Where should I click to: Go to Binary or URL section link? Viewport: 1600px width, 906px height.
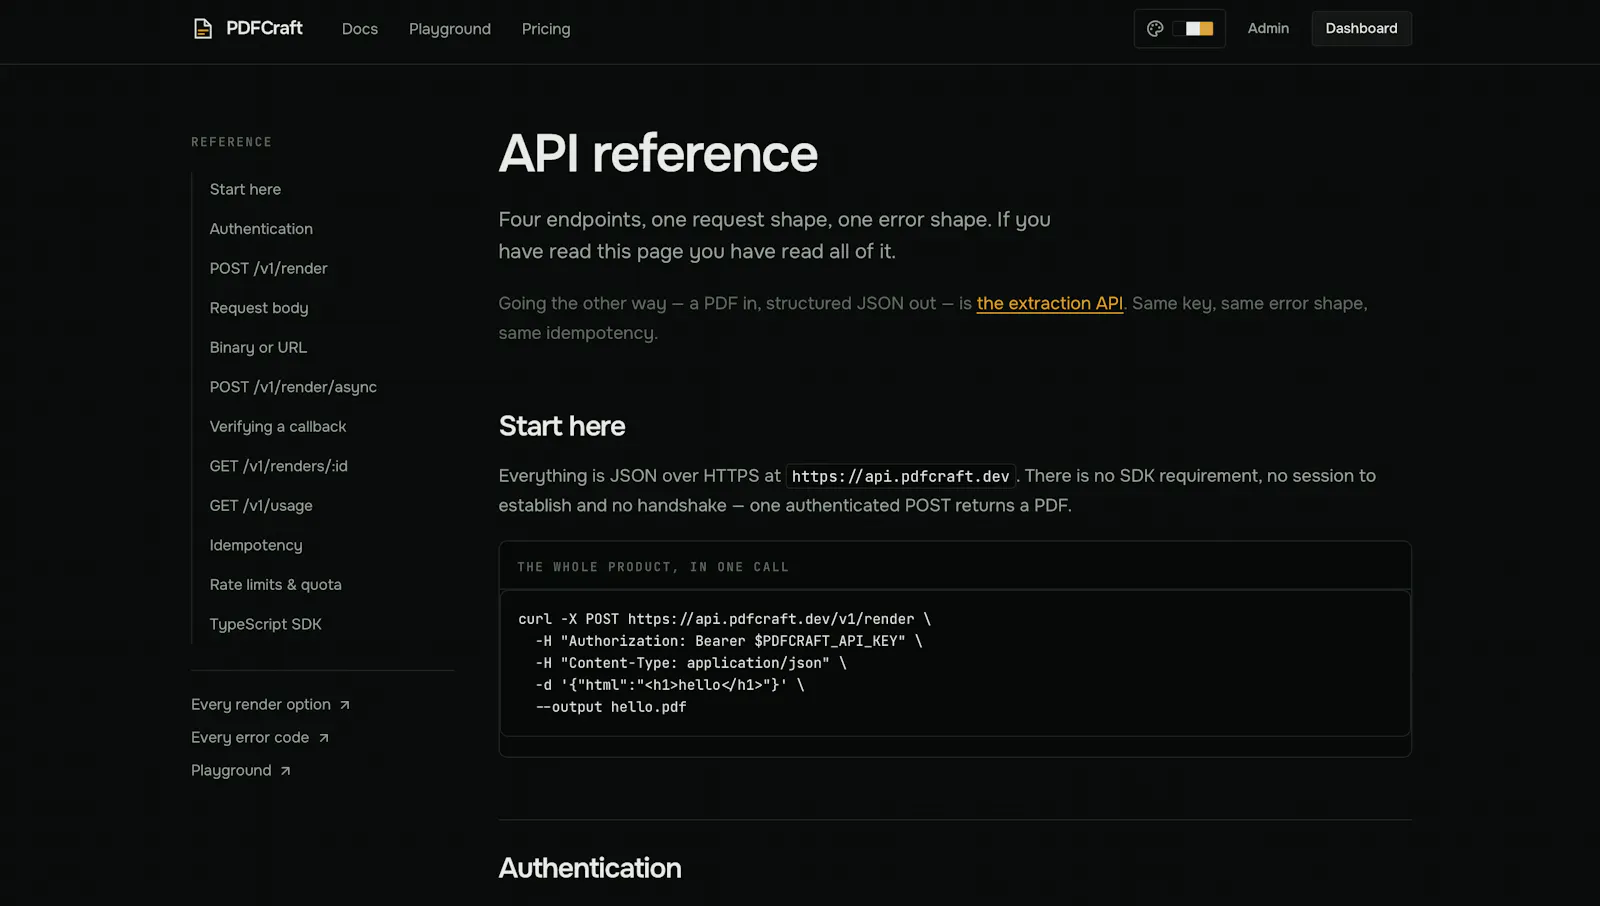(x=258, y=347)
